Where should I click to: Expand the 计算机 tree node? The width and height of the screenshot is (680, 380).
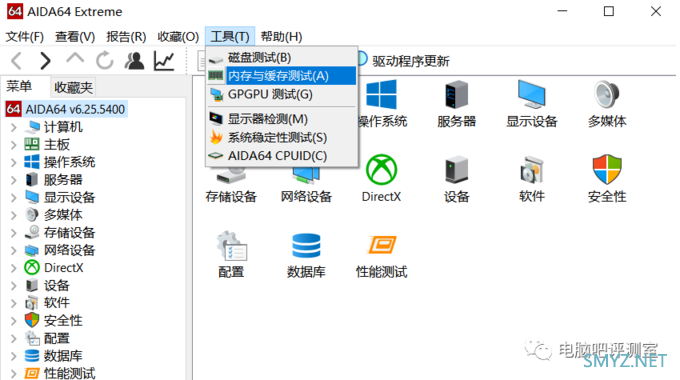click(14, 128)
